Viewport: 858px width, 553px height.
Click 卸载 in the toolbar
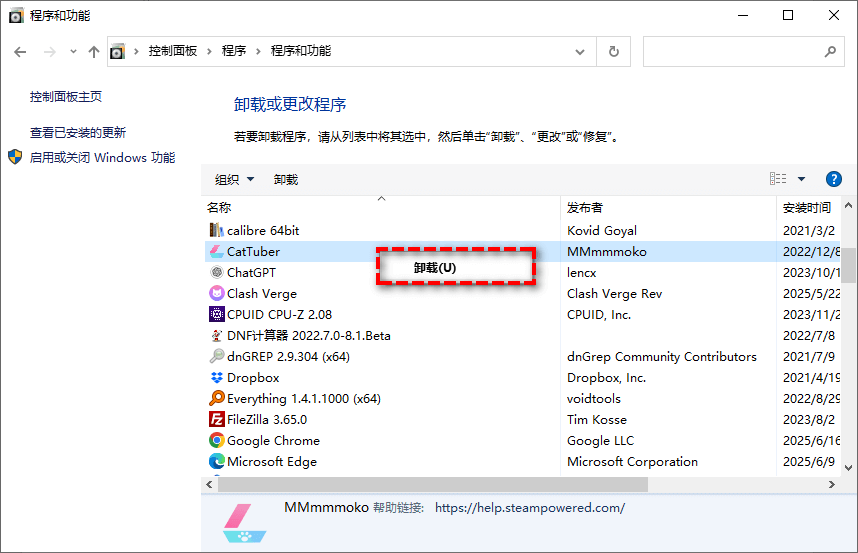286,179
